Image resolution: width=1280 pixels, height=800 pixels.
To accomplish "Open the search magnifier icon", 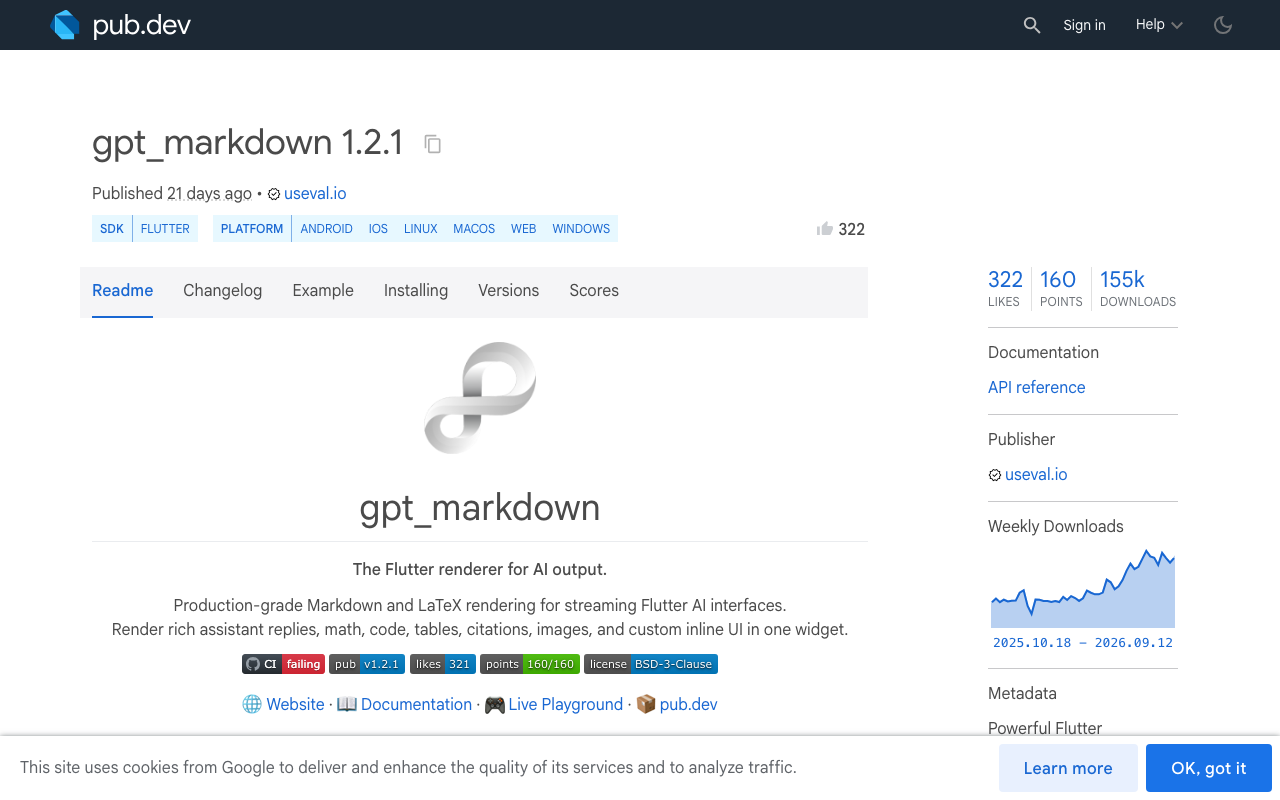I will pyautogui.click(x=1032, y=25).
